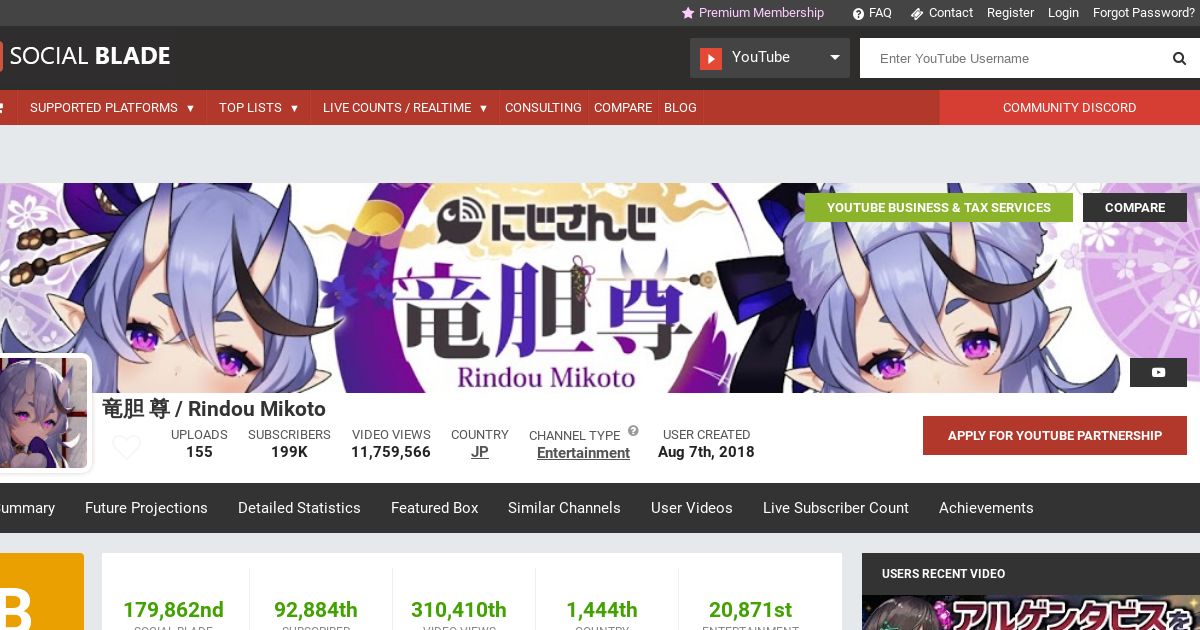Open the Consulting menu item

pyautogui.click(x=543, y=108)
